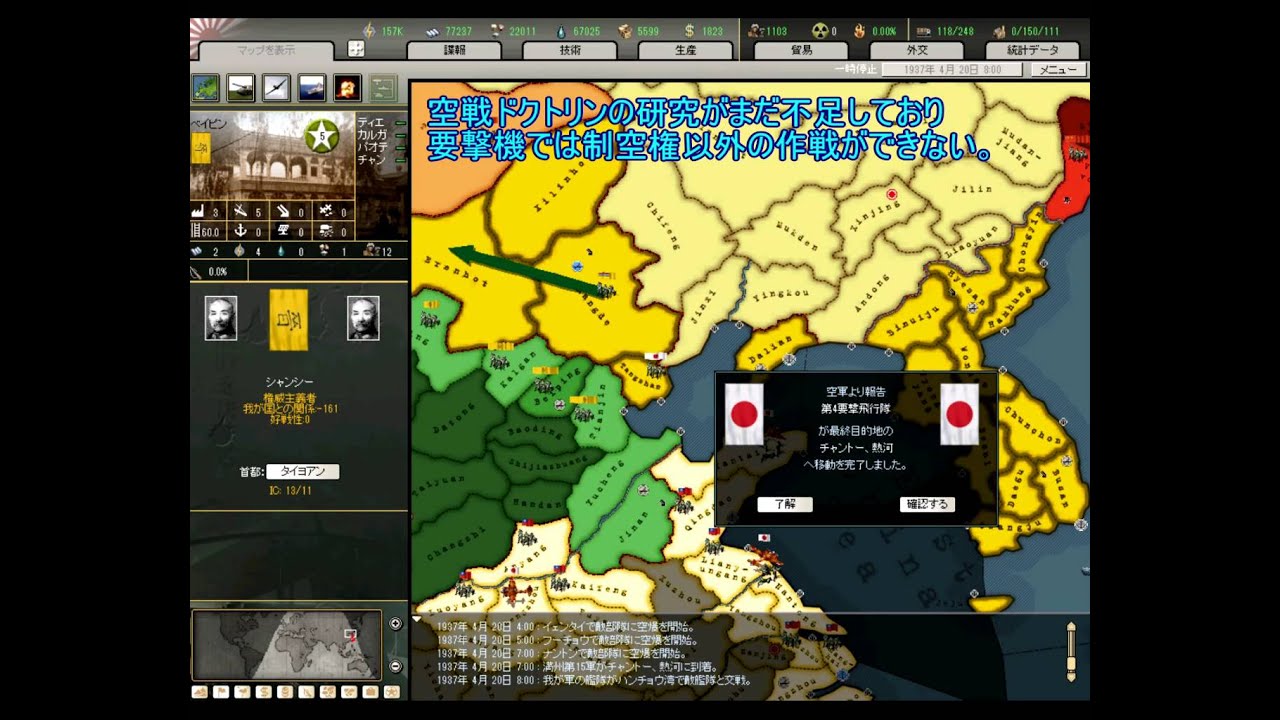Image resolution: width=1280 pixels, height=720 pixels.
Task: Collapse the message log with the triangle
Action: point(417,620)
